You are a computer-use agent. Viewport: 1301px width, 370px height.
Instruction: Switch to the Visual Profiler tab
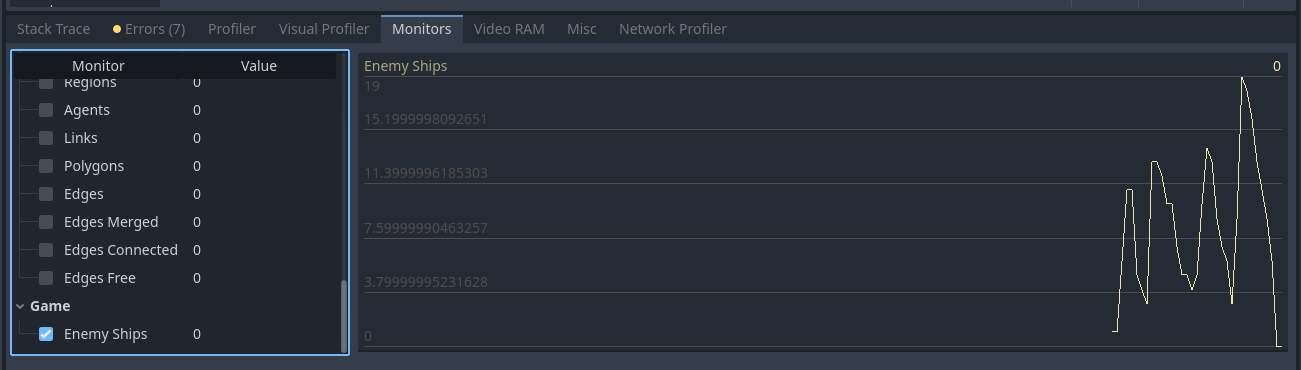[x=324, y=29]
